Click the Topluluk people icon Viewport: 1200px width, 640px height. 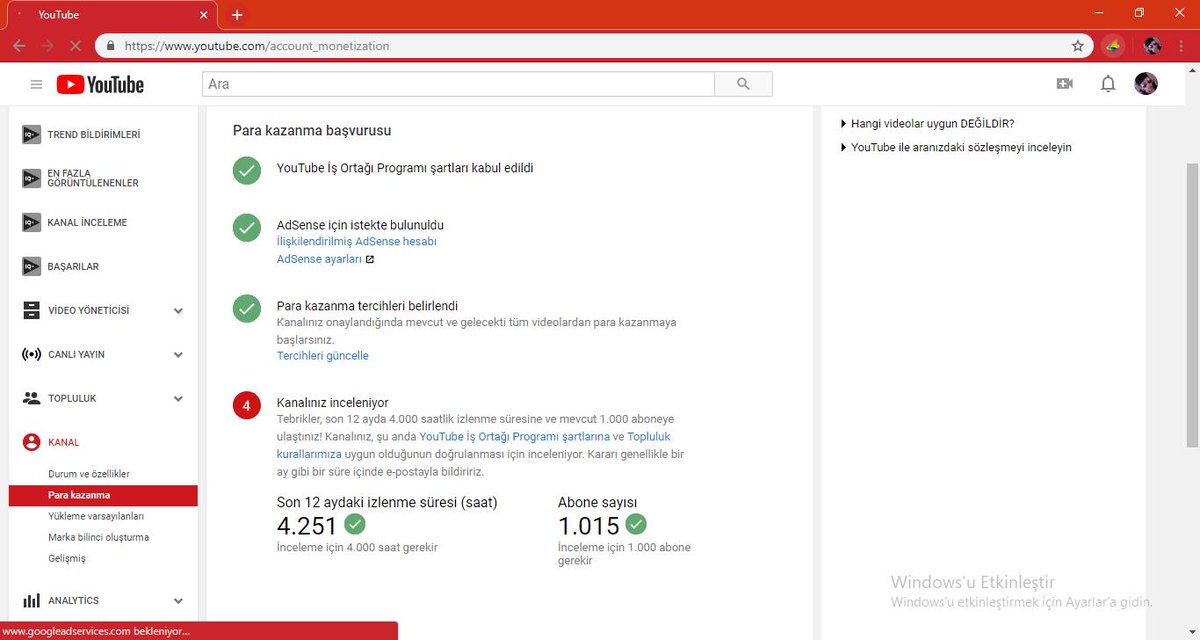tap(31, 398)
